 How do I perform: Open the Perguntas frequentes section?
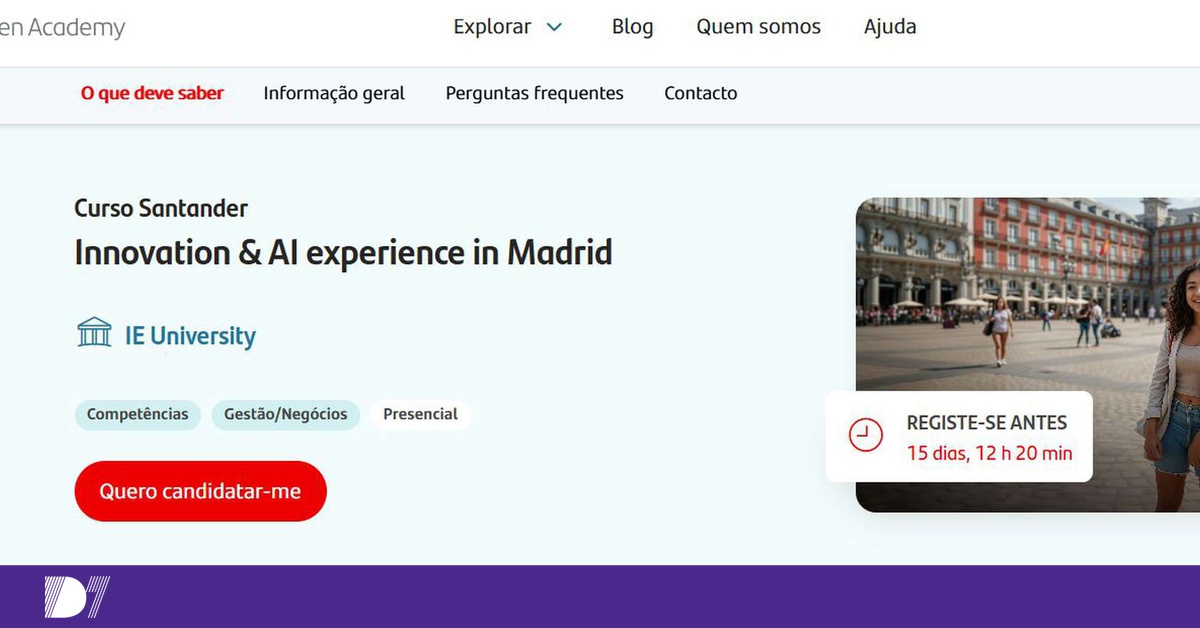pyautogui.click(x=535, y=93)
